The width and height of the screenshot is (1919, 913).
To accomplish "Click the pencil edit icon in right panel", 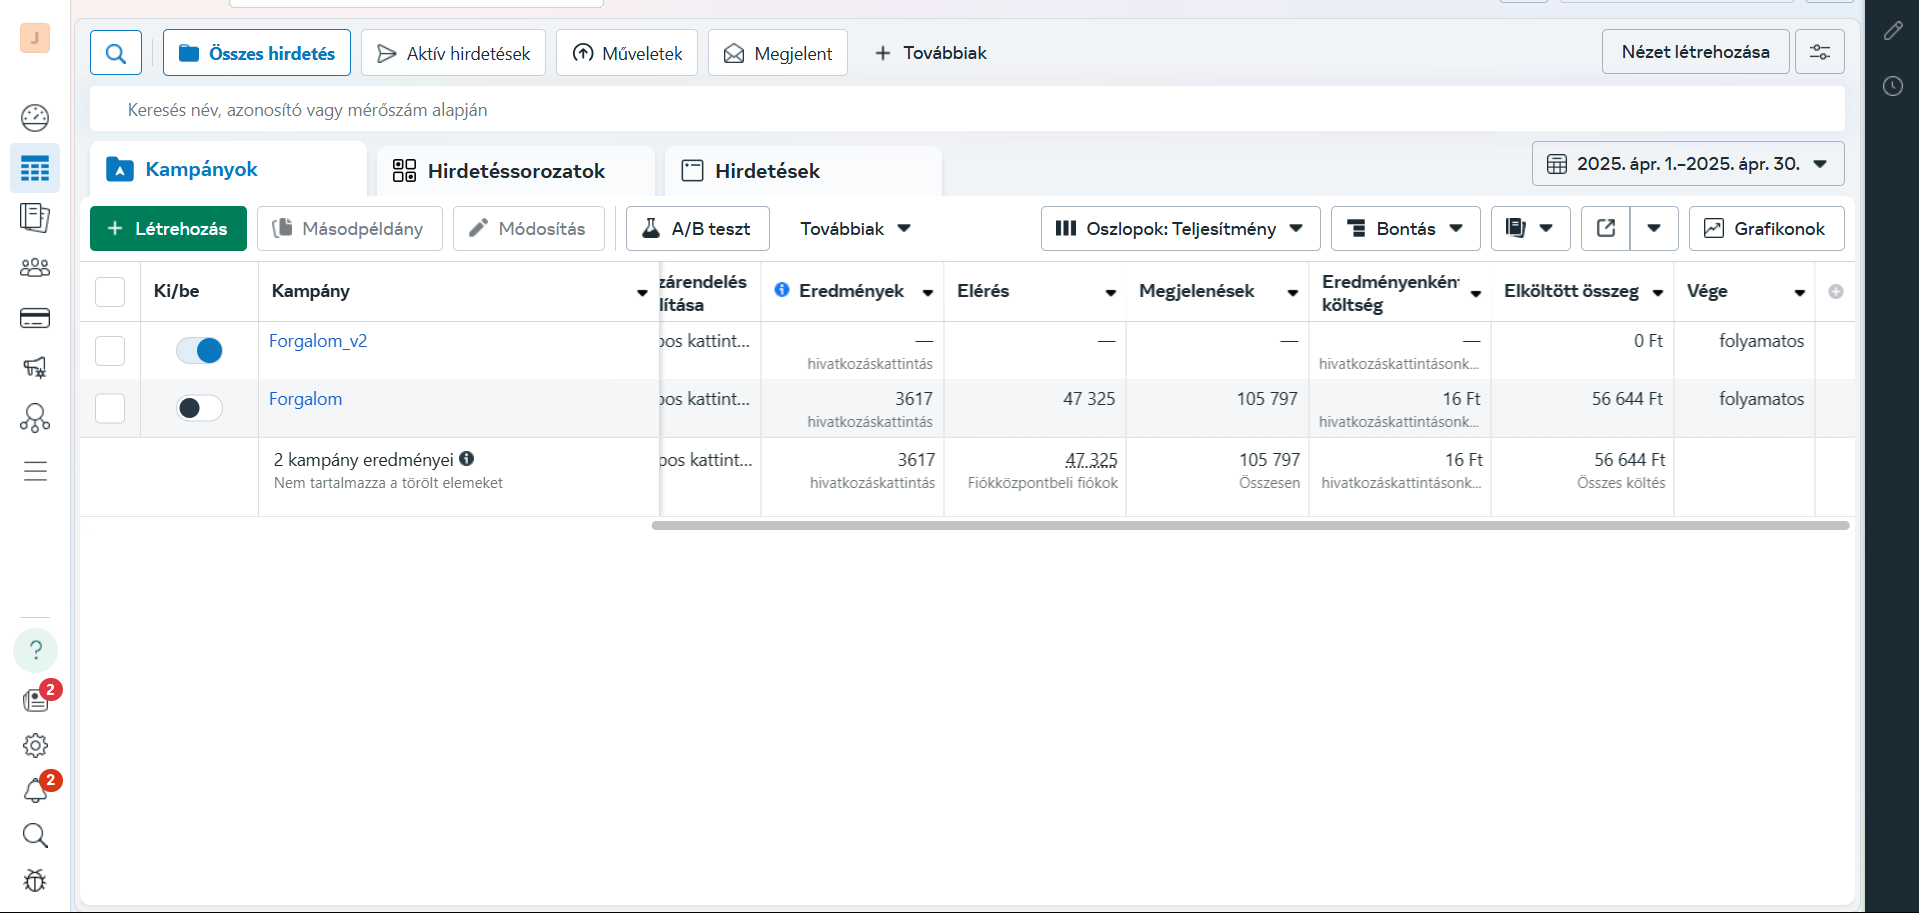I will 1893,31.
